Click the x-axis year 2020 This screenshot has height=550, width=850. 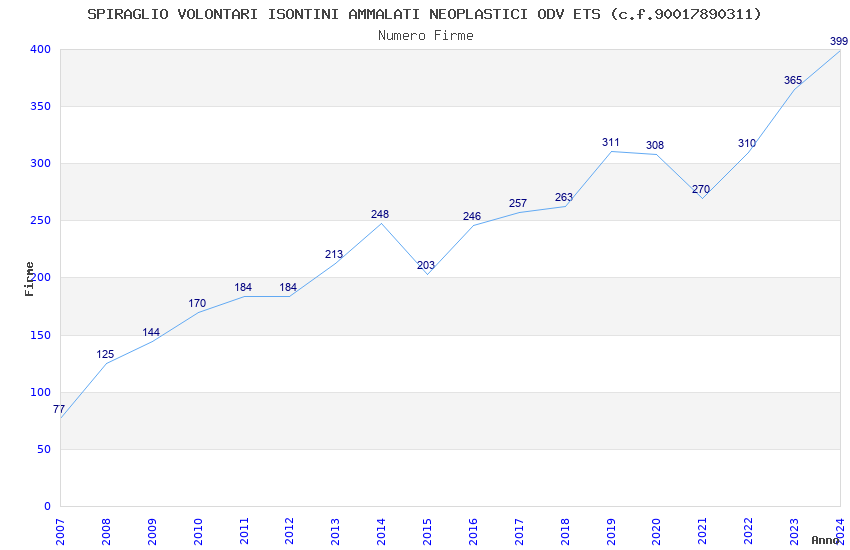(656, 532)
